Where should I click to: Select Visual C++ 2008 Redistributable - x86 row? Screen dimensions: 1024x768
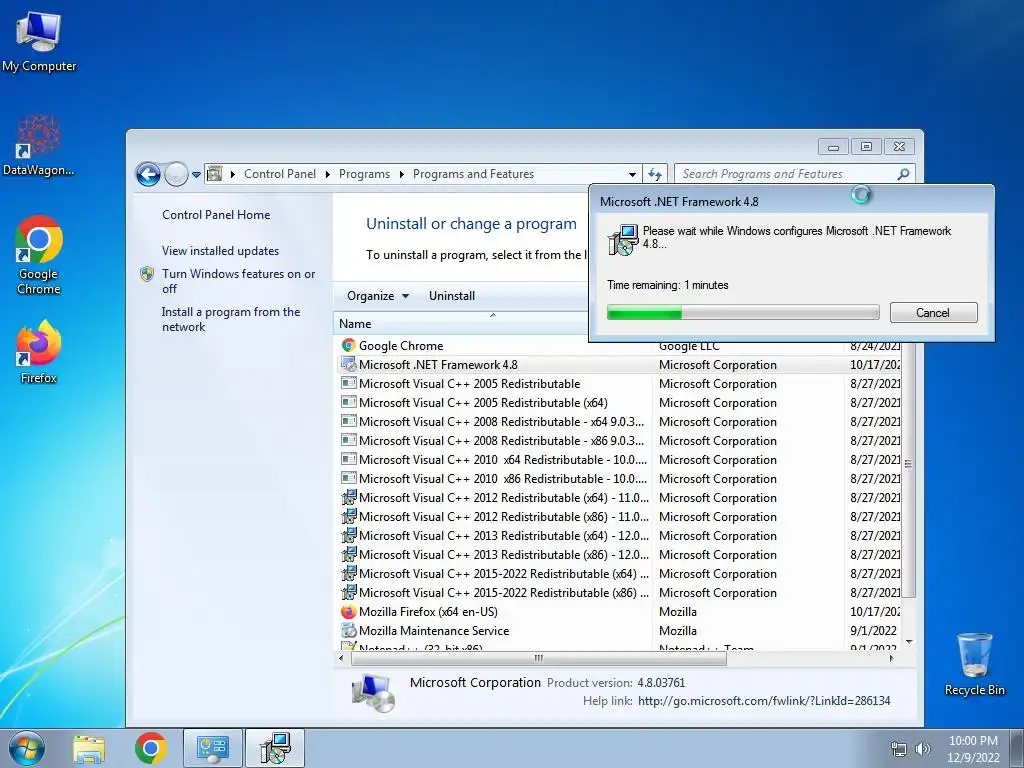pos(619,441)
